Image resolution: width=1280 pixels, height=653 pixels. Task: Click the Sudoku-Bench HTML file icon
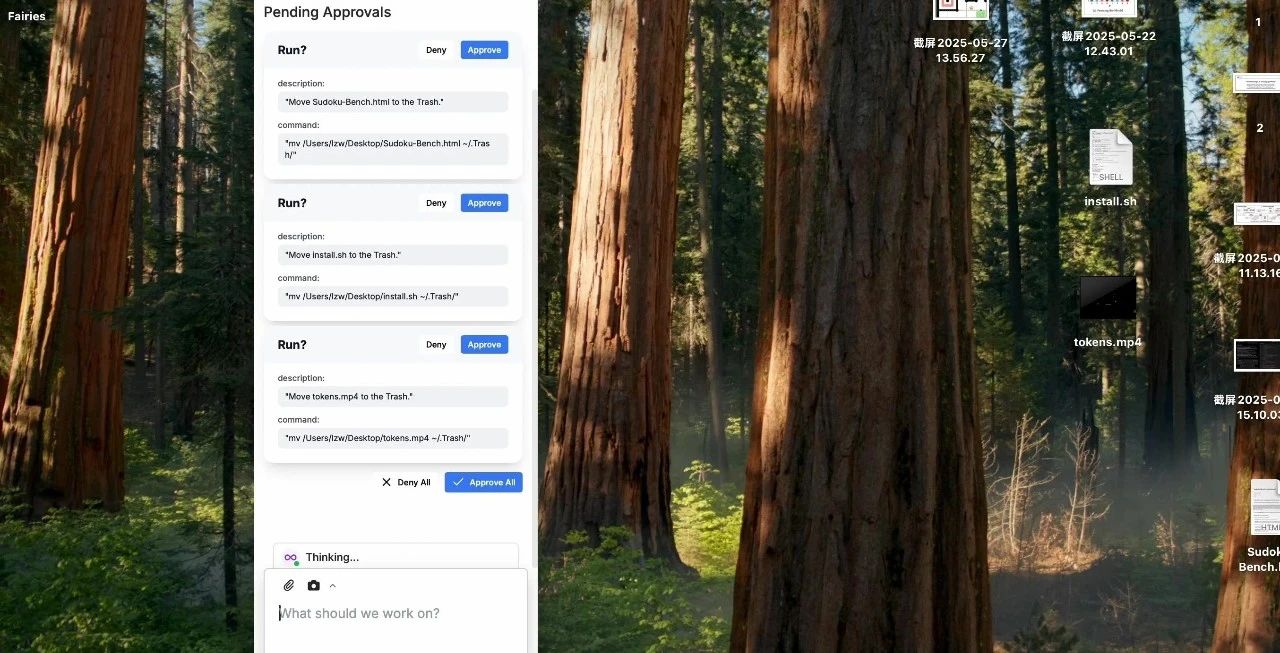[x=1265, y=508]
